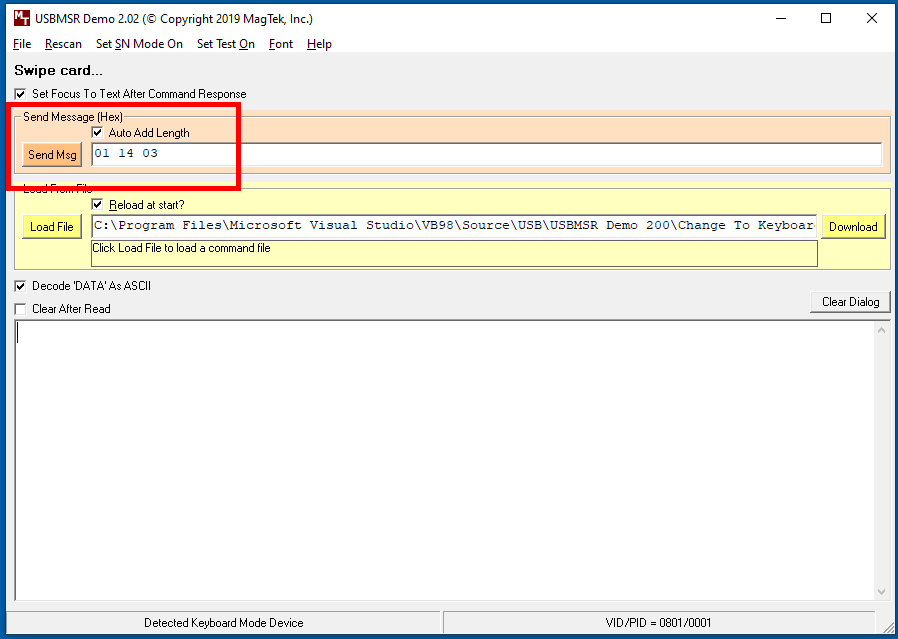Click the scrollbar down arrow in output area

point(881,592)
